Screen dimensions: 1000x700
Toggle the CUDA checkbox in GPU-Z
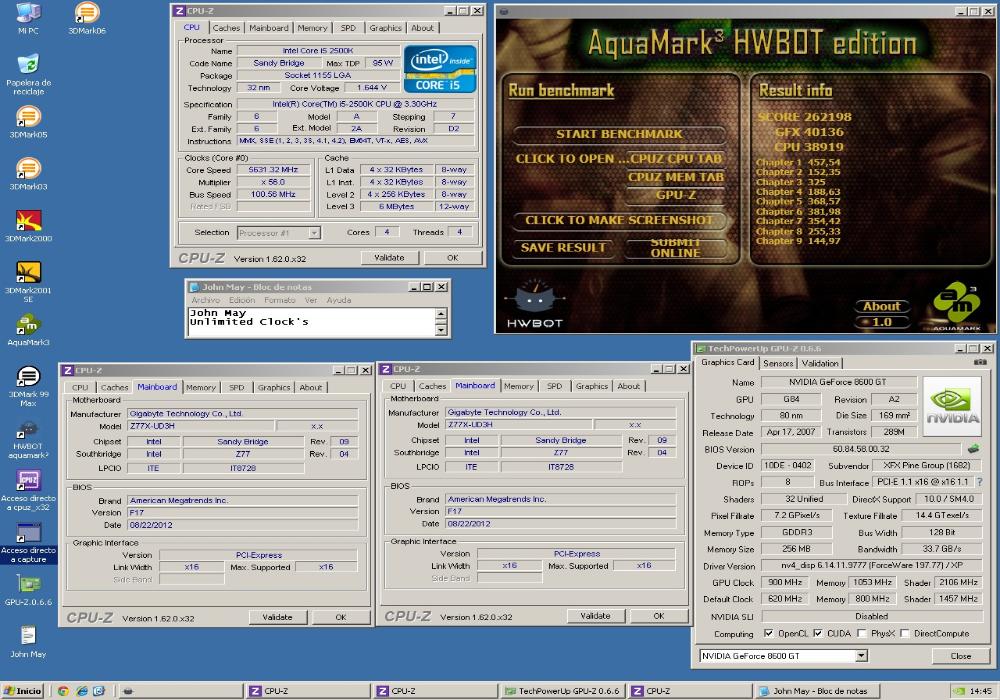pos(818,633)
